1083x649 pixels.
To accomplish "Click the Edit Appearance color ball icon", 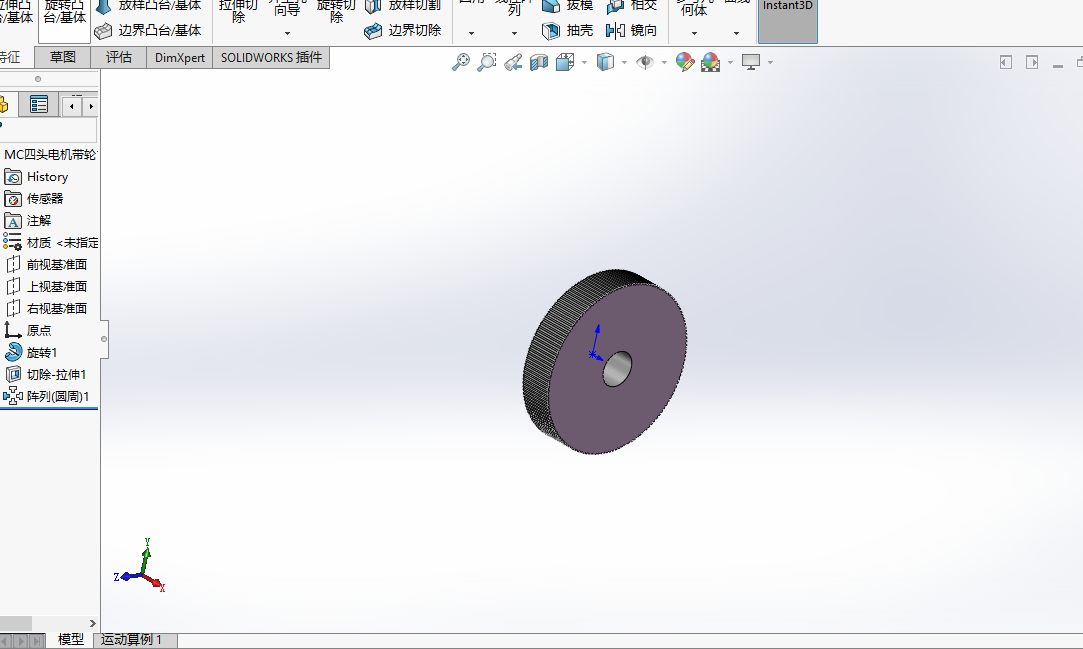I will (x=685, y=62).
